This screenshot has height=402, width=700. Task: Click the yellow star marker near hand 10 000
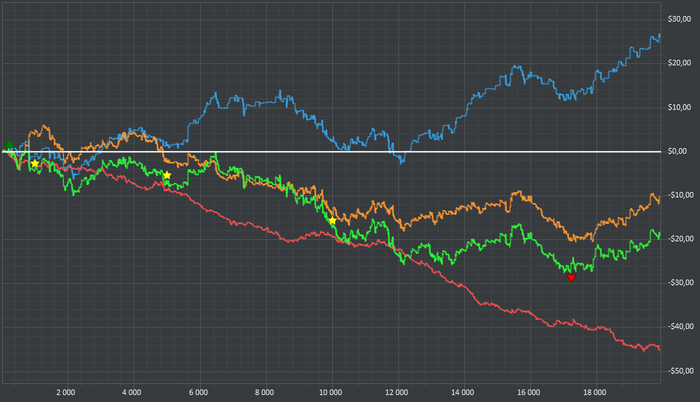click(332, 220)
